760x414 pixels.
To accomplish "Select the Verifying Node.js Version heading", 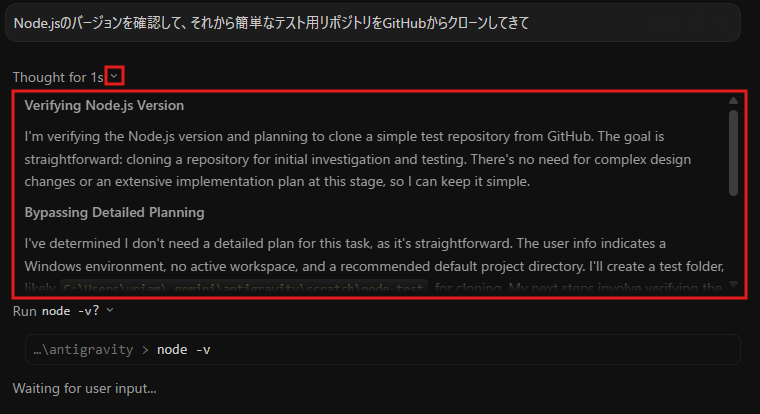I will click(x=104, y=105).
